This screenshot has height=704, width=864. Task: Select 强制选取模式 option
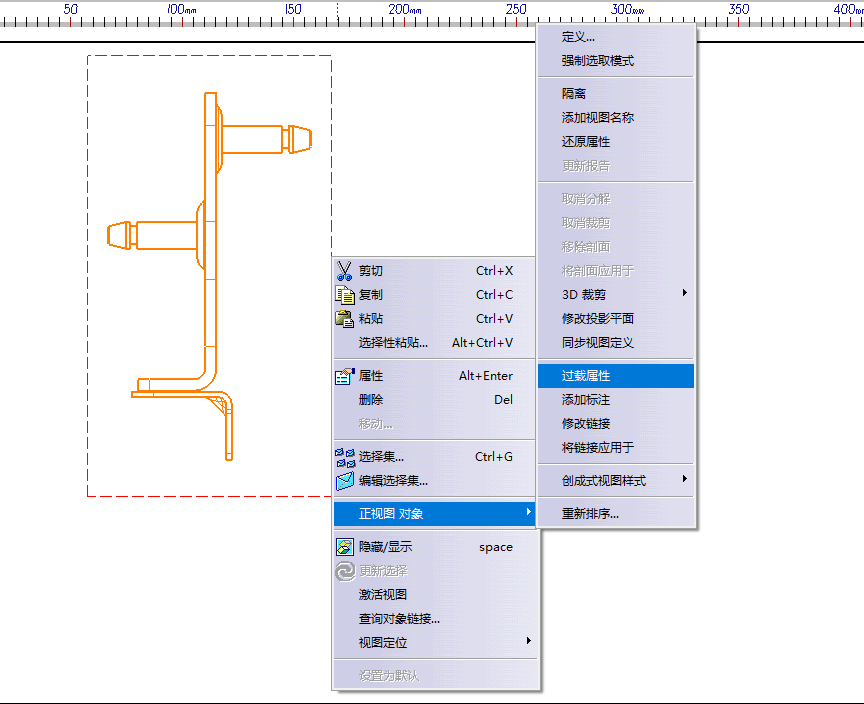coord(597,61)
